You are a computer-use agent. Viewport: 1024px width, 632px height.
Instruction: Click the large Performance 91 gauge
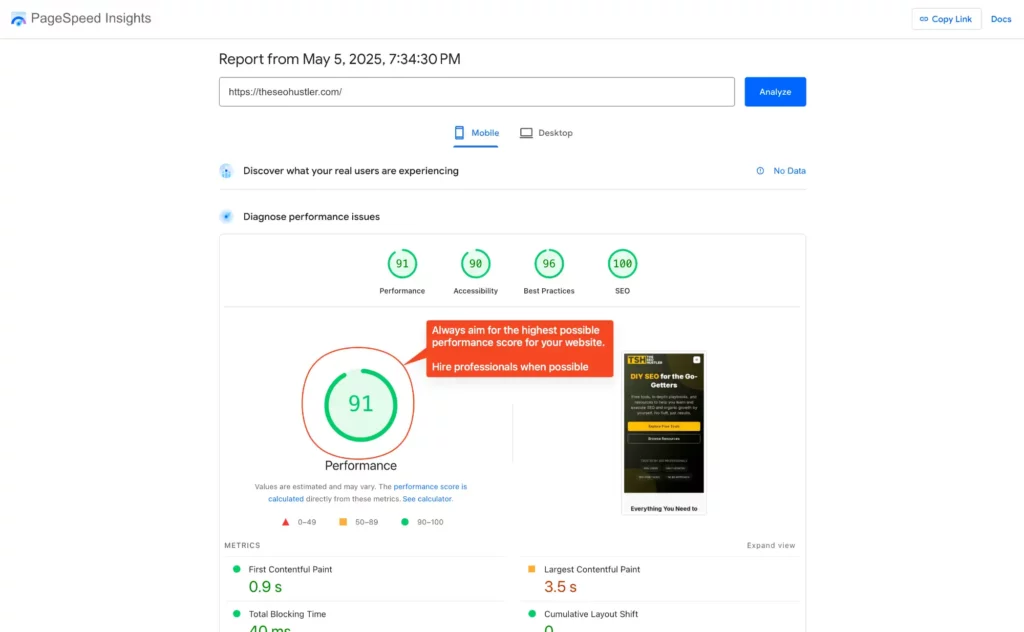[360, 404]
